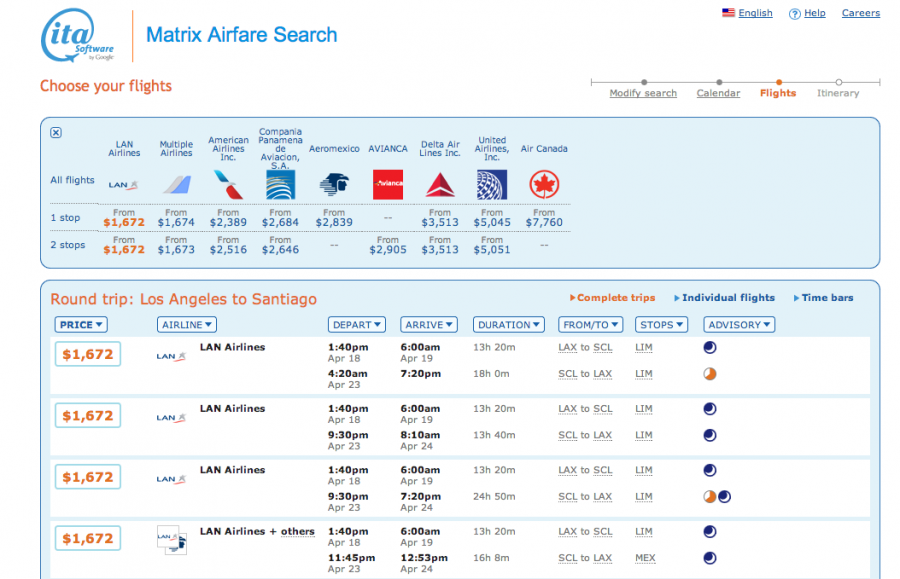This screenshot has height=579, width=900.
Task: Open the Modify search page
Action: [x=643, y=93]
